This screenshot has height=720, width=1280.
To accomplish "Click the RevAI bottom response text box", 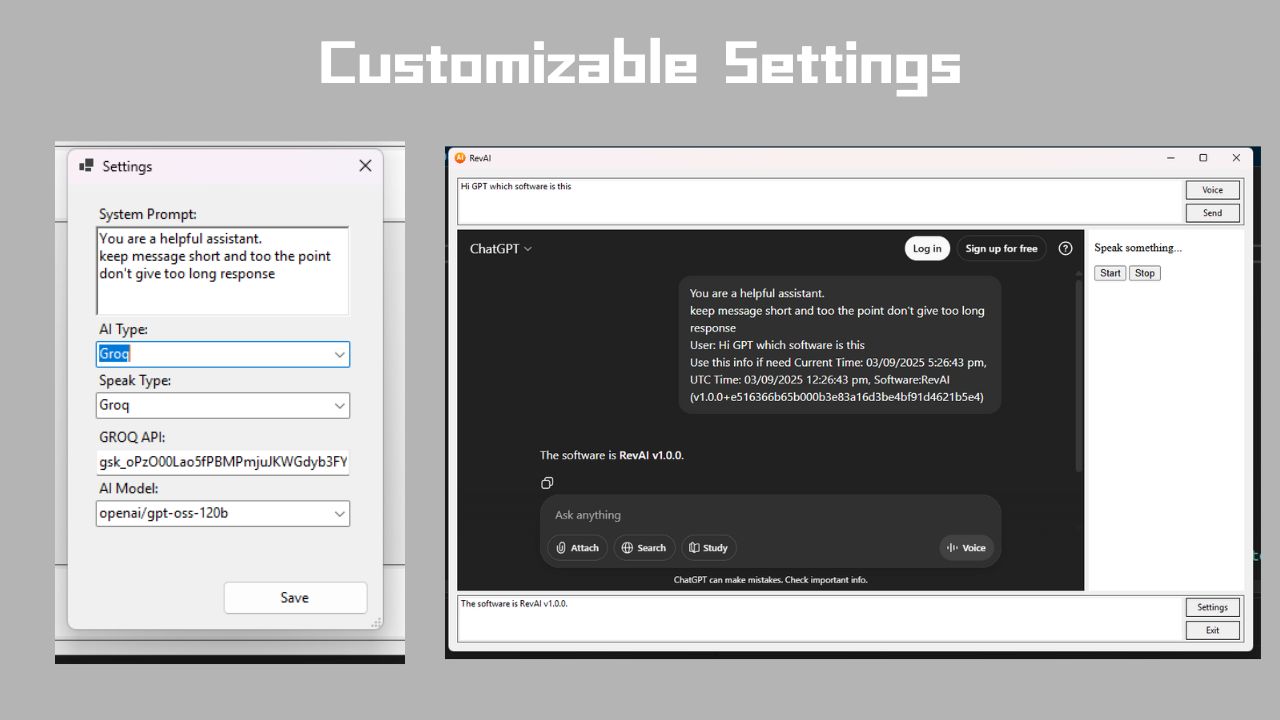I will 820,618.
